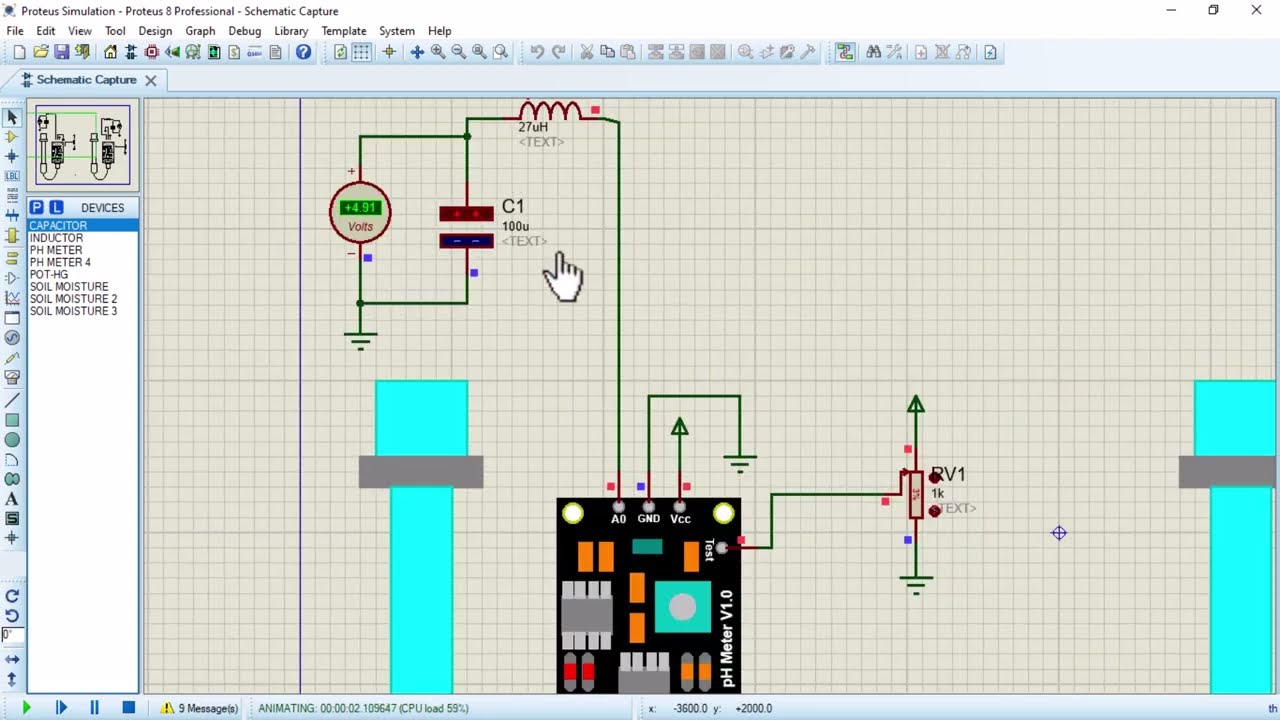Click the Undo toolbar icon
The height and width of the screenshot is (720, 1280).
coord(538,52)
